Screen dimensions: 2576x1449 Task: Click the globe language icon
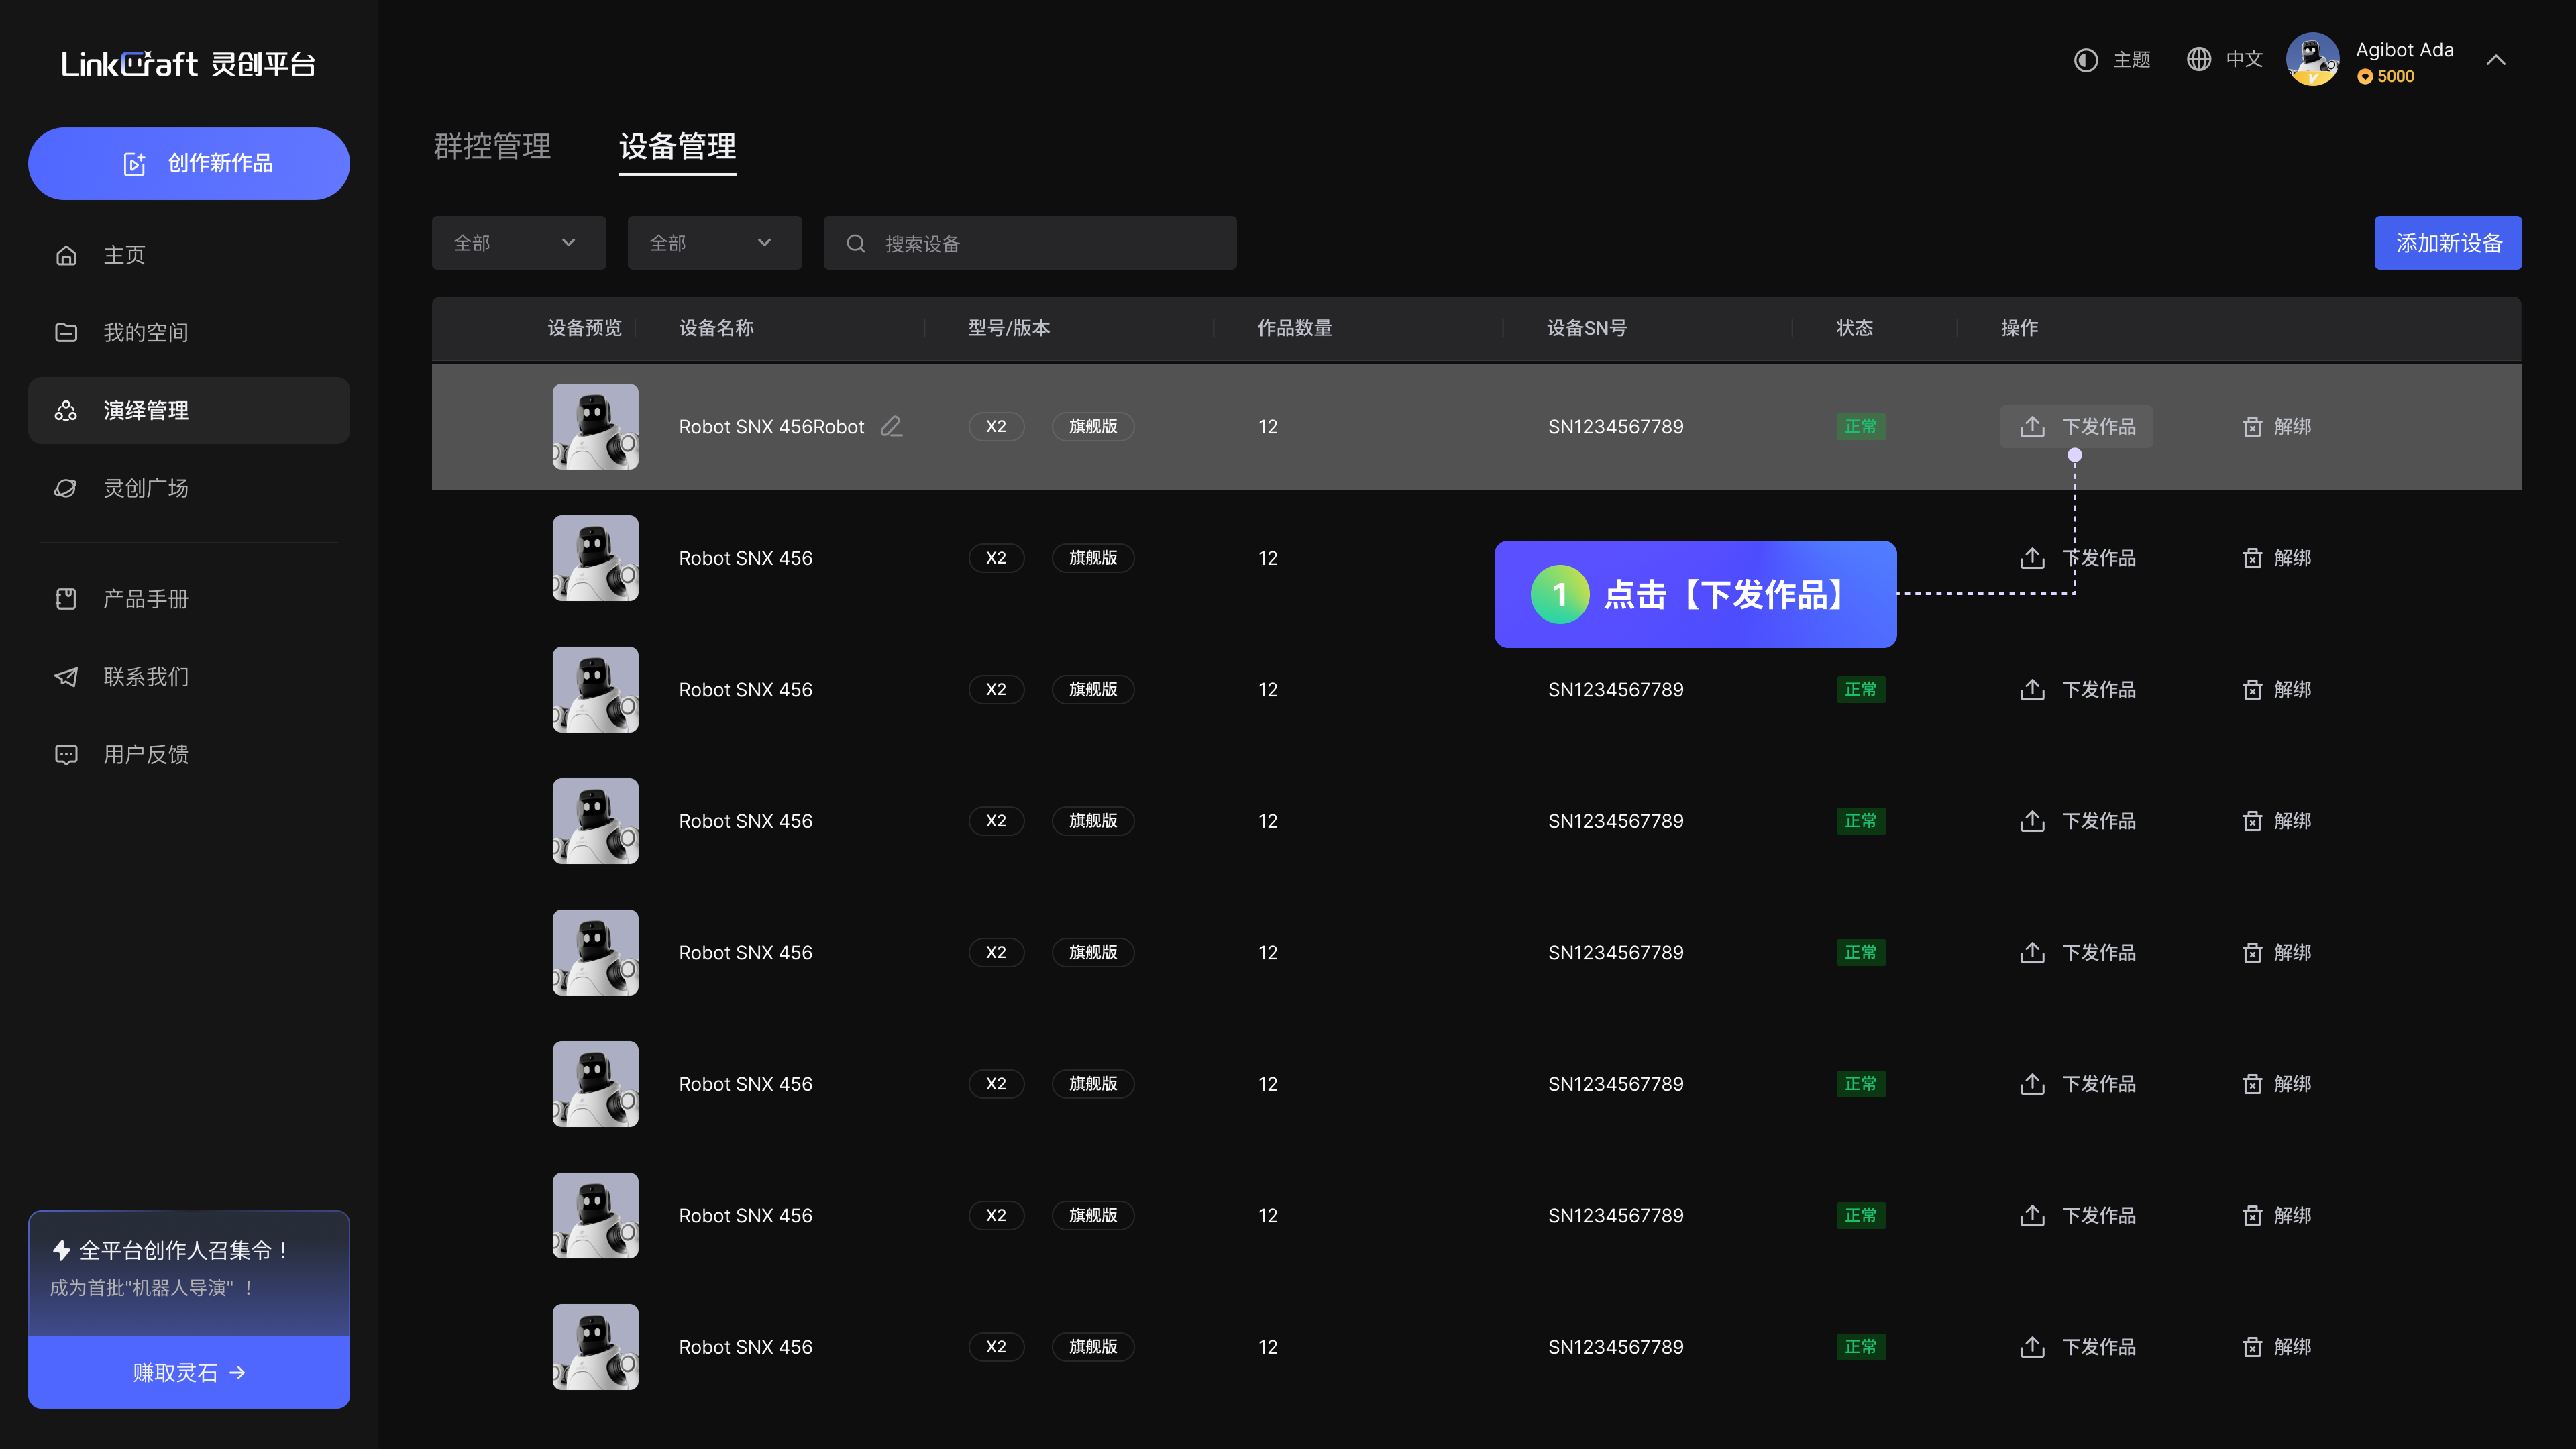(x=2198, y=60)
